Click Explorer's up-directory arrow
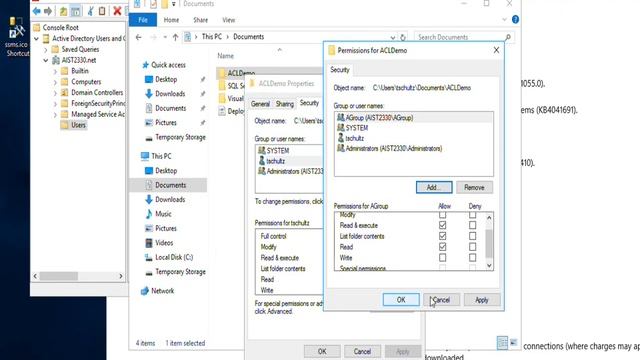The image size is (640, 360). 176,37
